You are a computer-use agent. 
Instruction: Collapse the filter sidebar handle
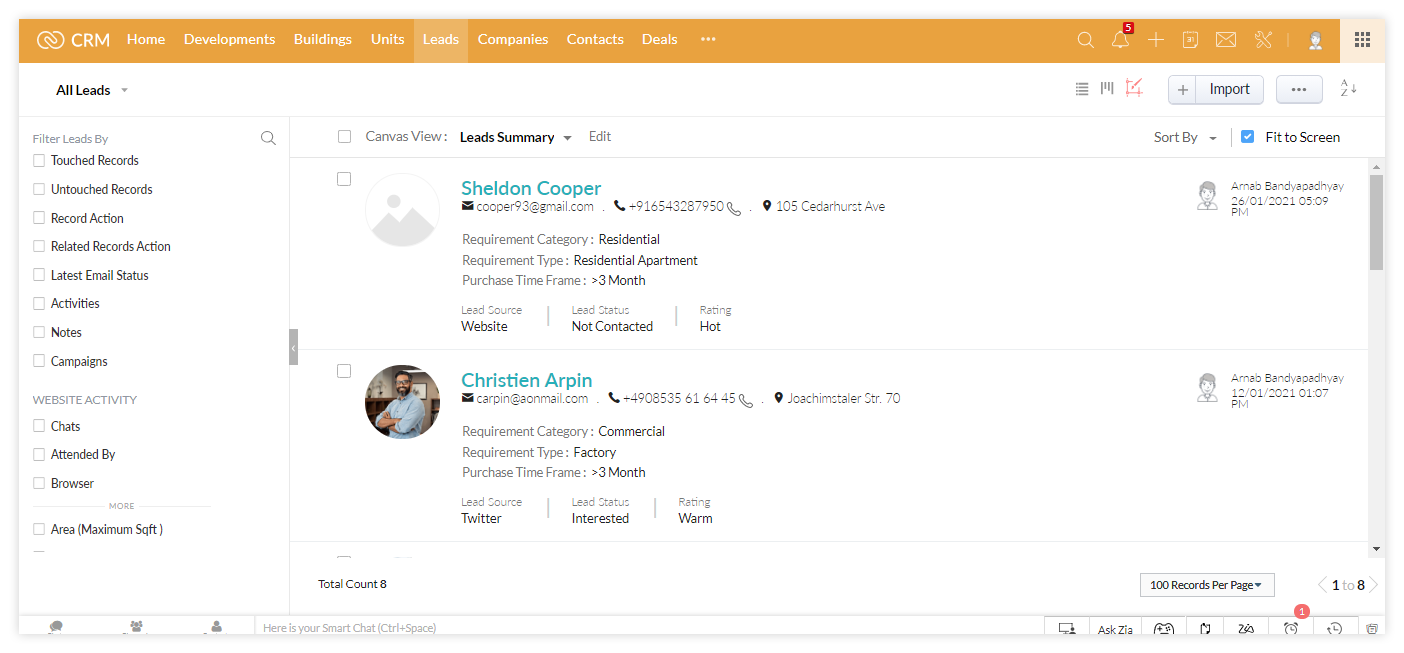pos(293,347)
